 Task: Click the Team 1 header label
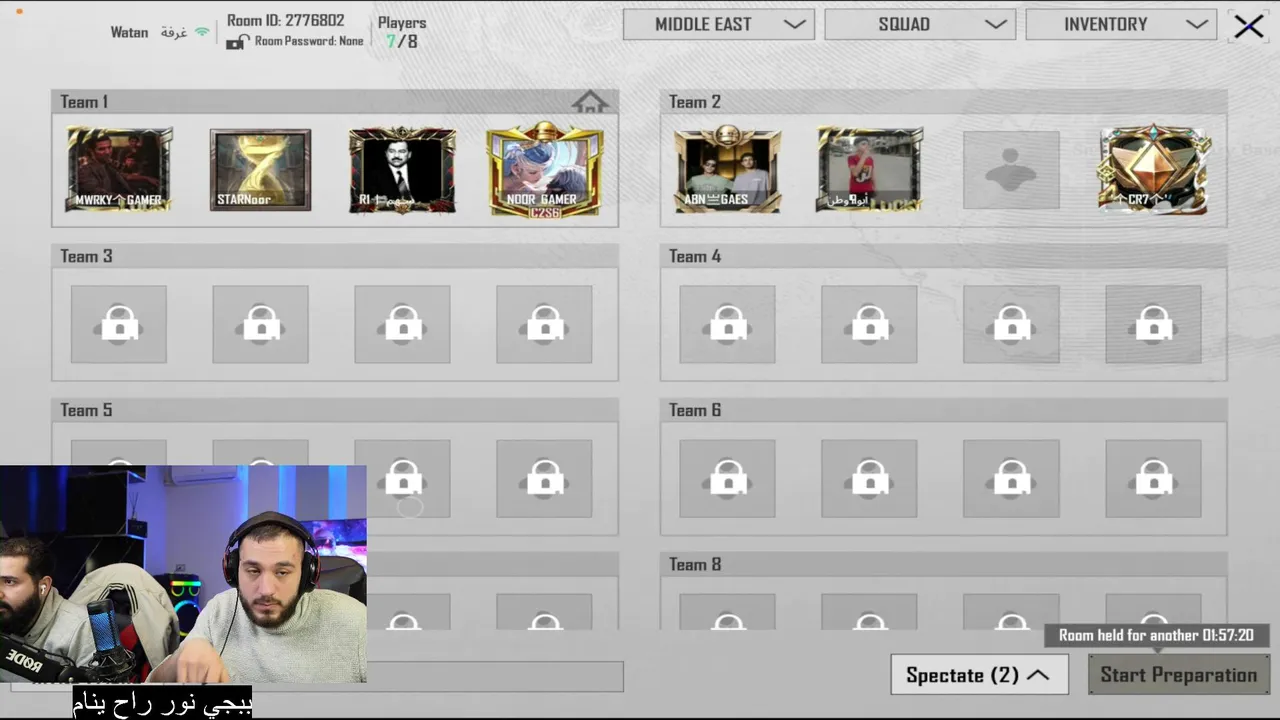point(84,102)
